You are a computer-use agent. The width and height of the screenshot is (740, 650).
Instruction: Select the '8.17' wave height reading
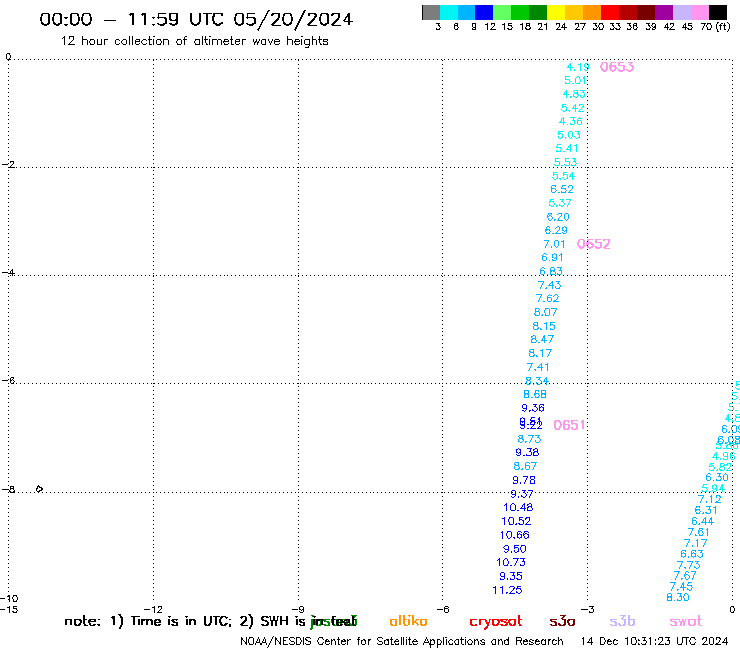[x=540, y=353]
